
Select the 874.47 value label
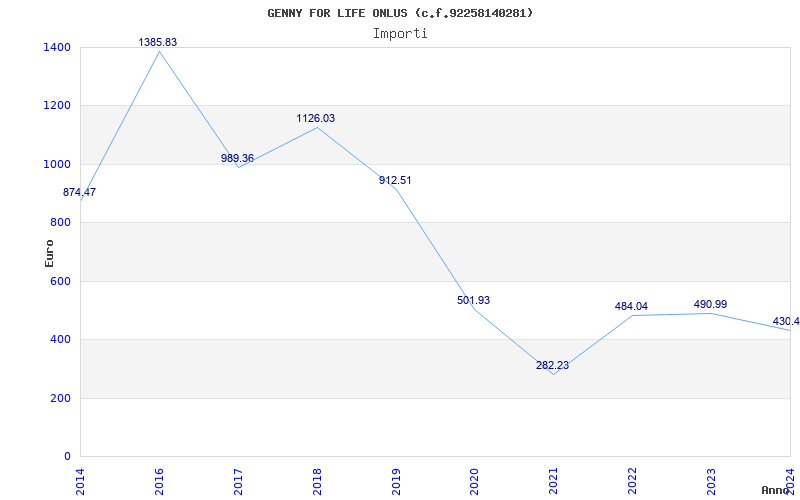pos(79,193)
